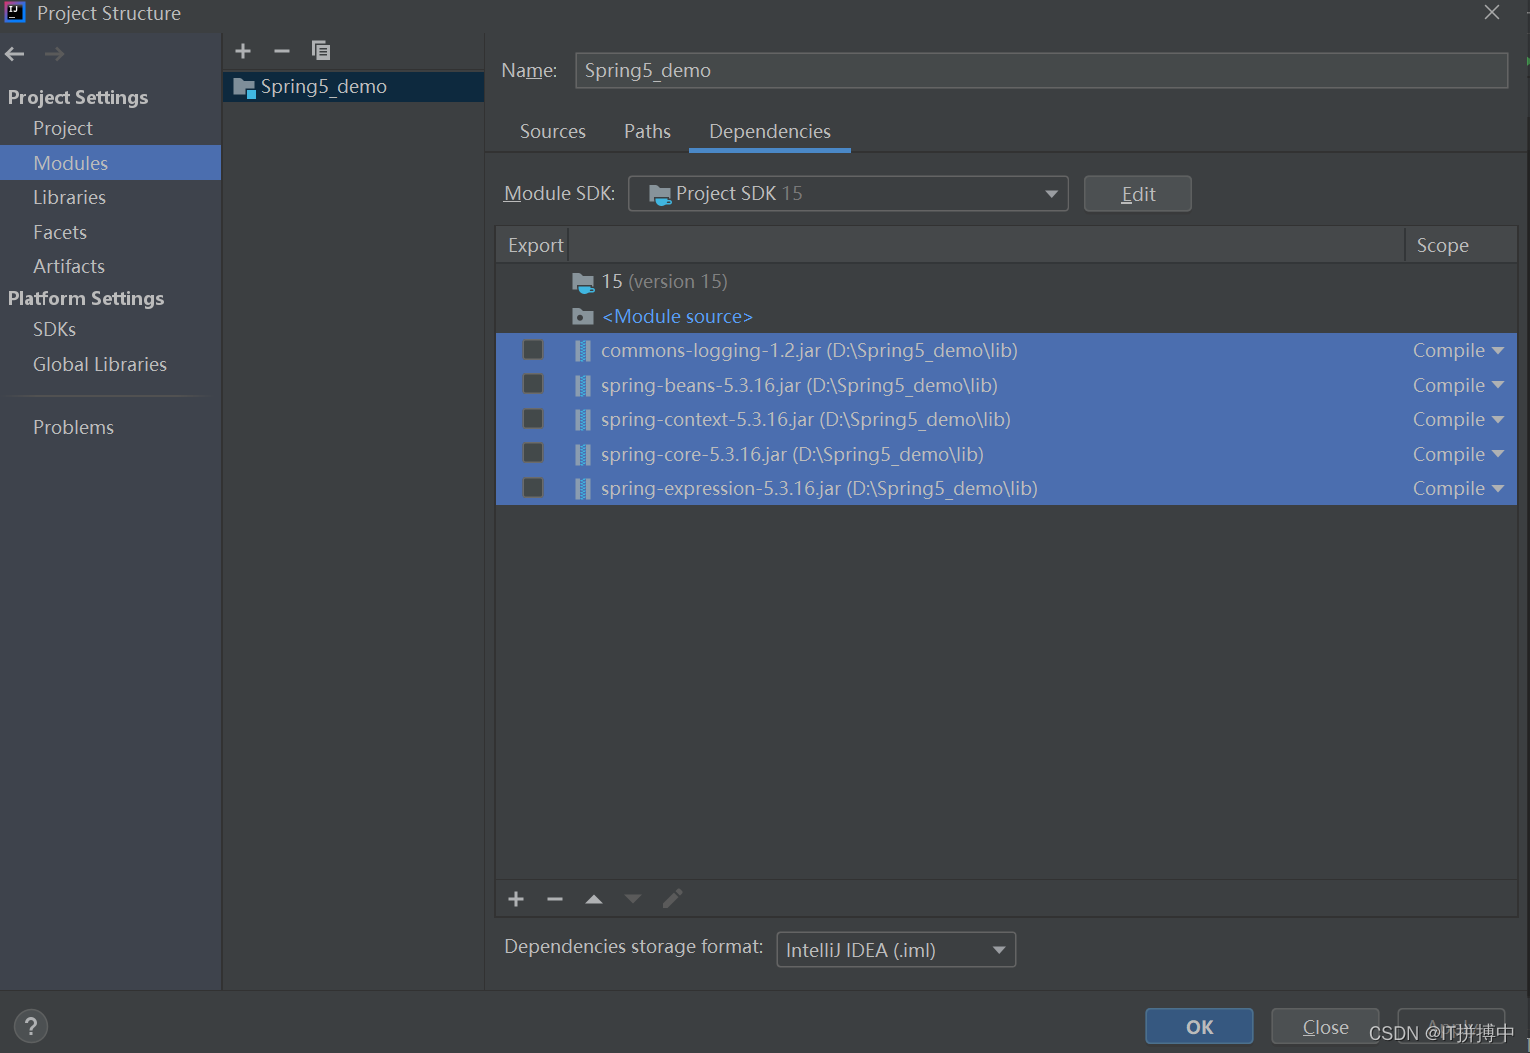Click the spring-context jar icon

(583, 420)
